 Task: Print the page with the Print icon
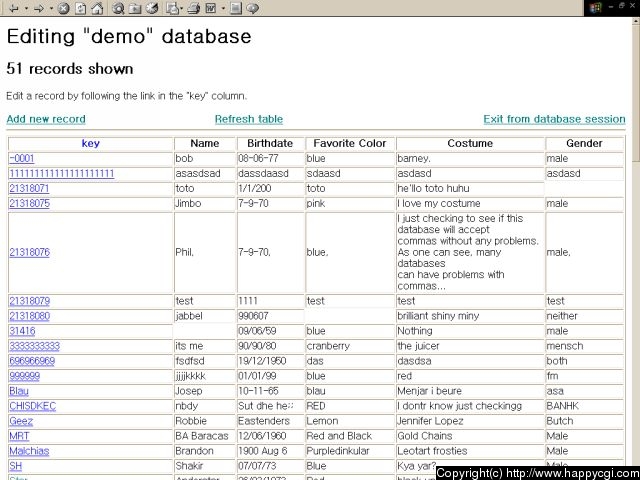coord(194,8)
